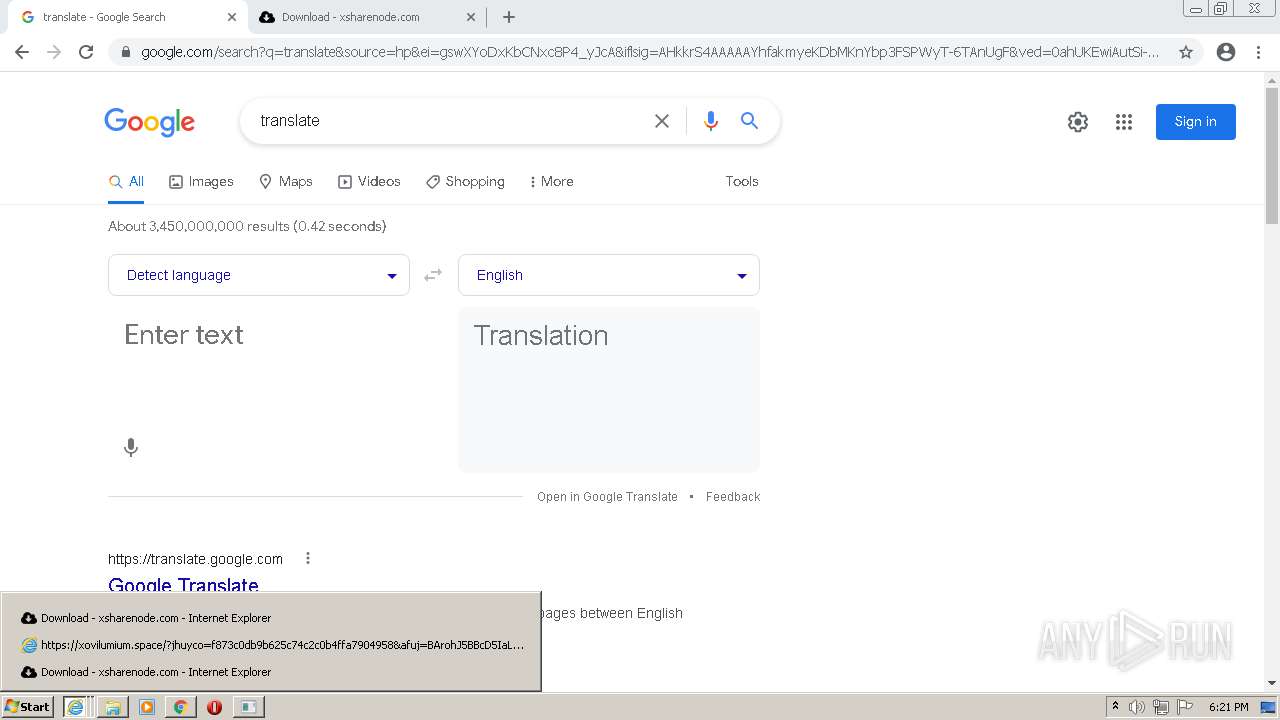This screenshot has width=1280, height=720.
Task: Click the translate search query field
Action: coord(450,121)
